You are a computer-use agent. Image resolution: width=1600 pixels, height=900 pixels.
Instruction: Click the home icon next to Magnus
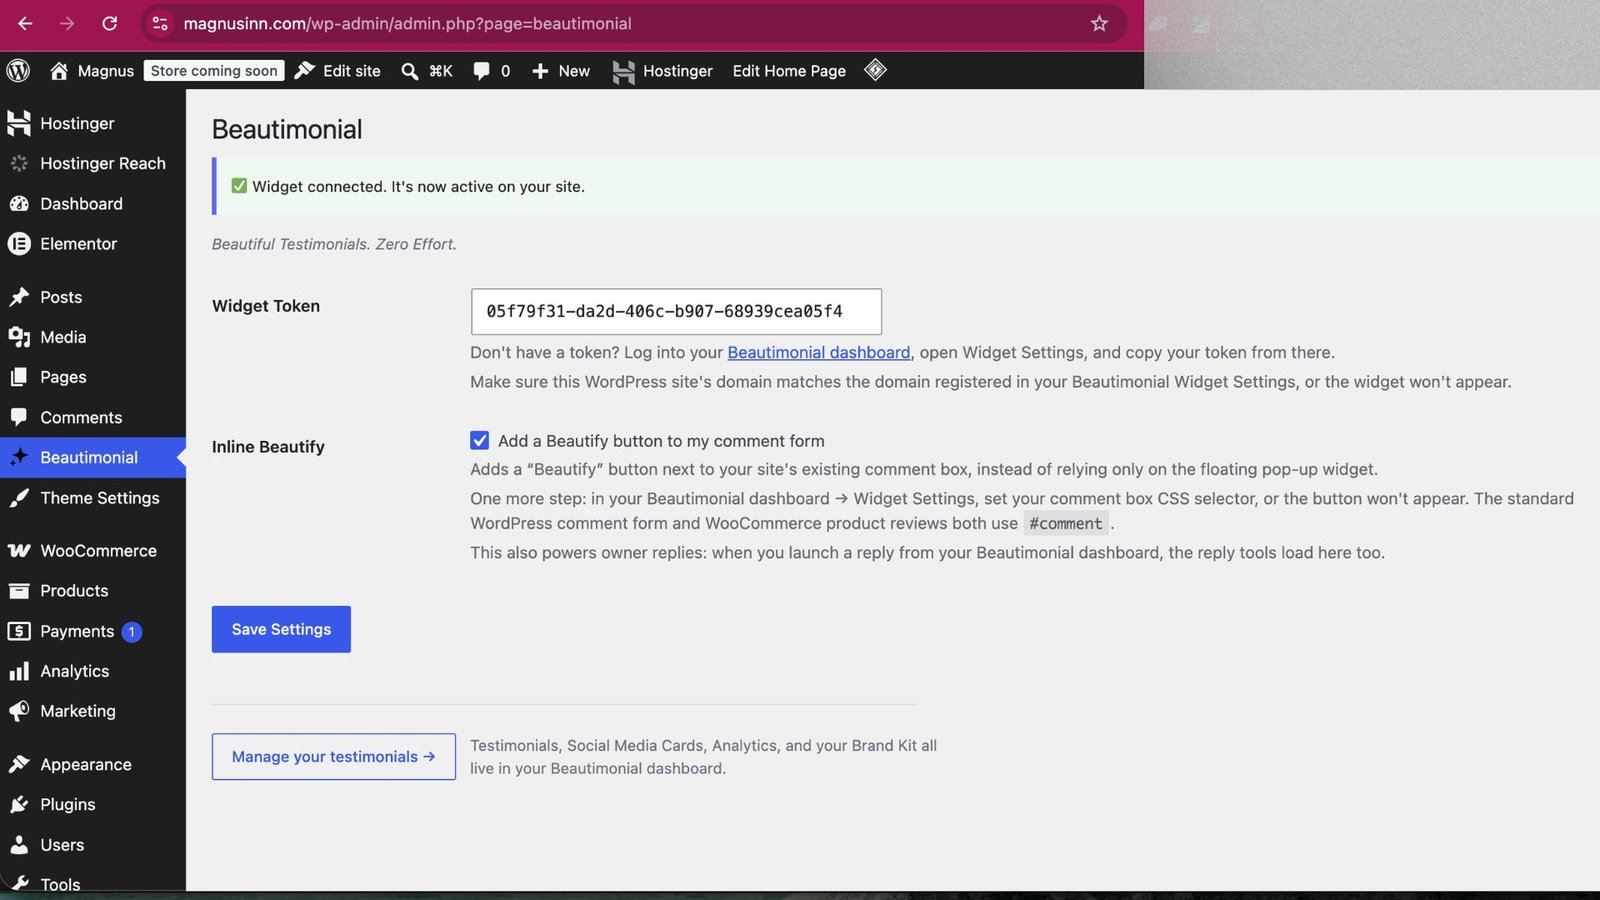tap(59, 71)
